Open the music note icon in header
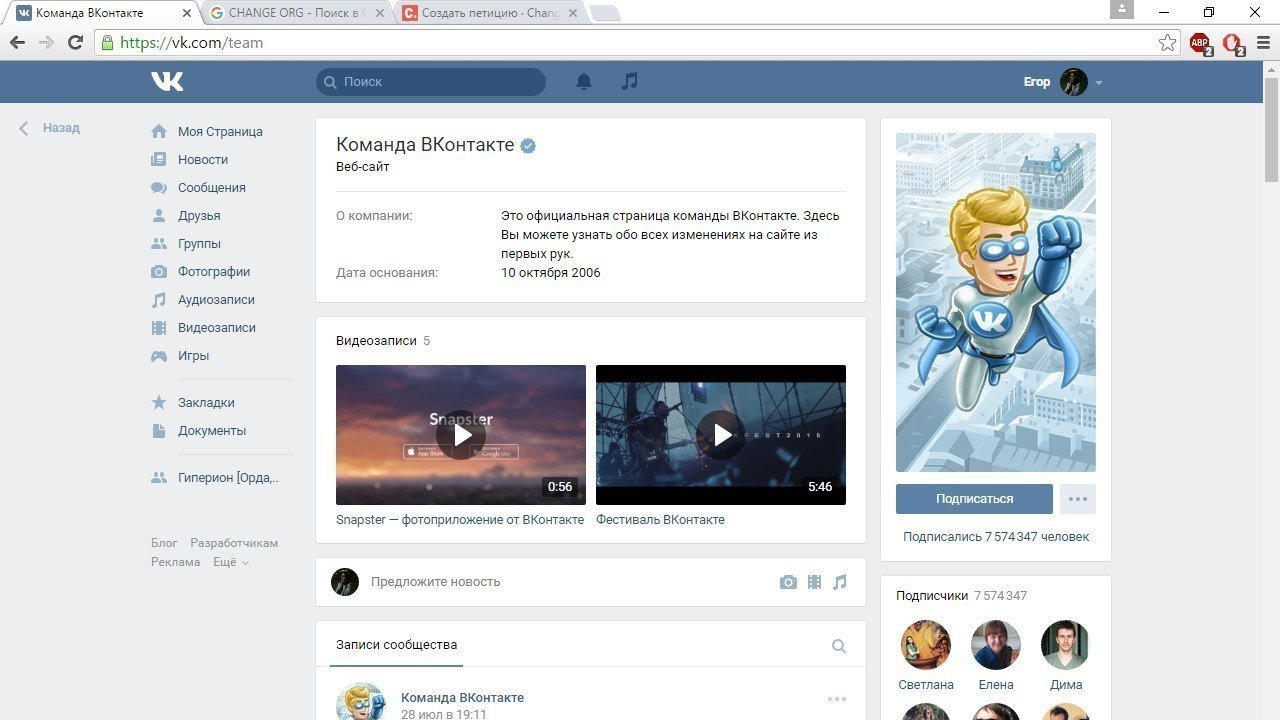Image resolution: width=1280 pixels, height=720 pixels. click(x=629, y=82)
